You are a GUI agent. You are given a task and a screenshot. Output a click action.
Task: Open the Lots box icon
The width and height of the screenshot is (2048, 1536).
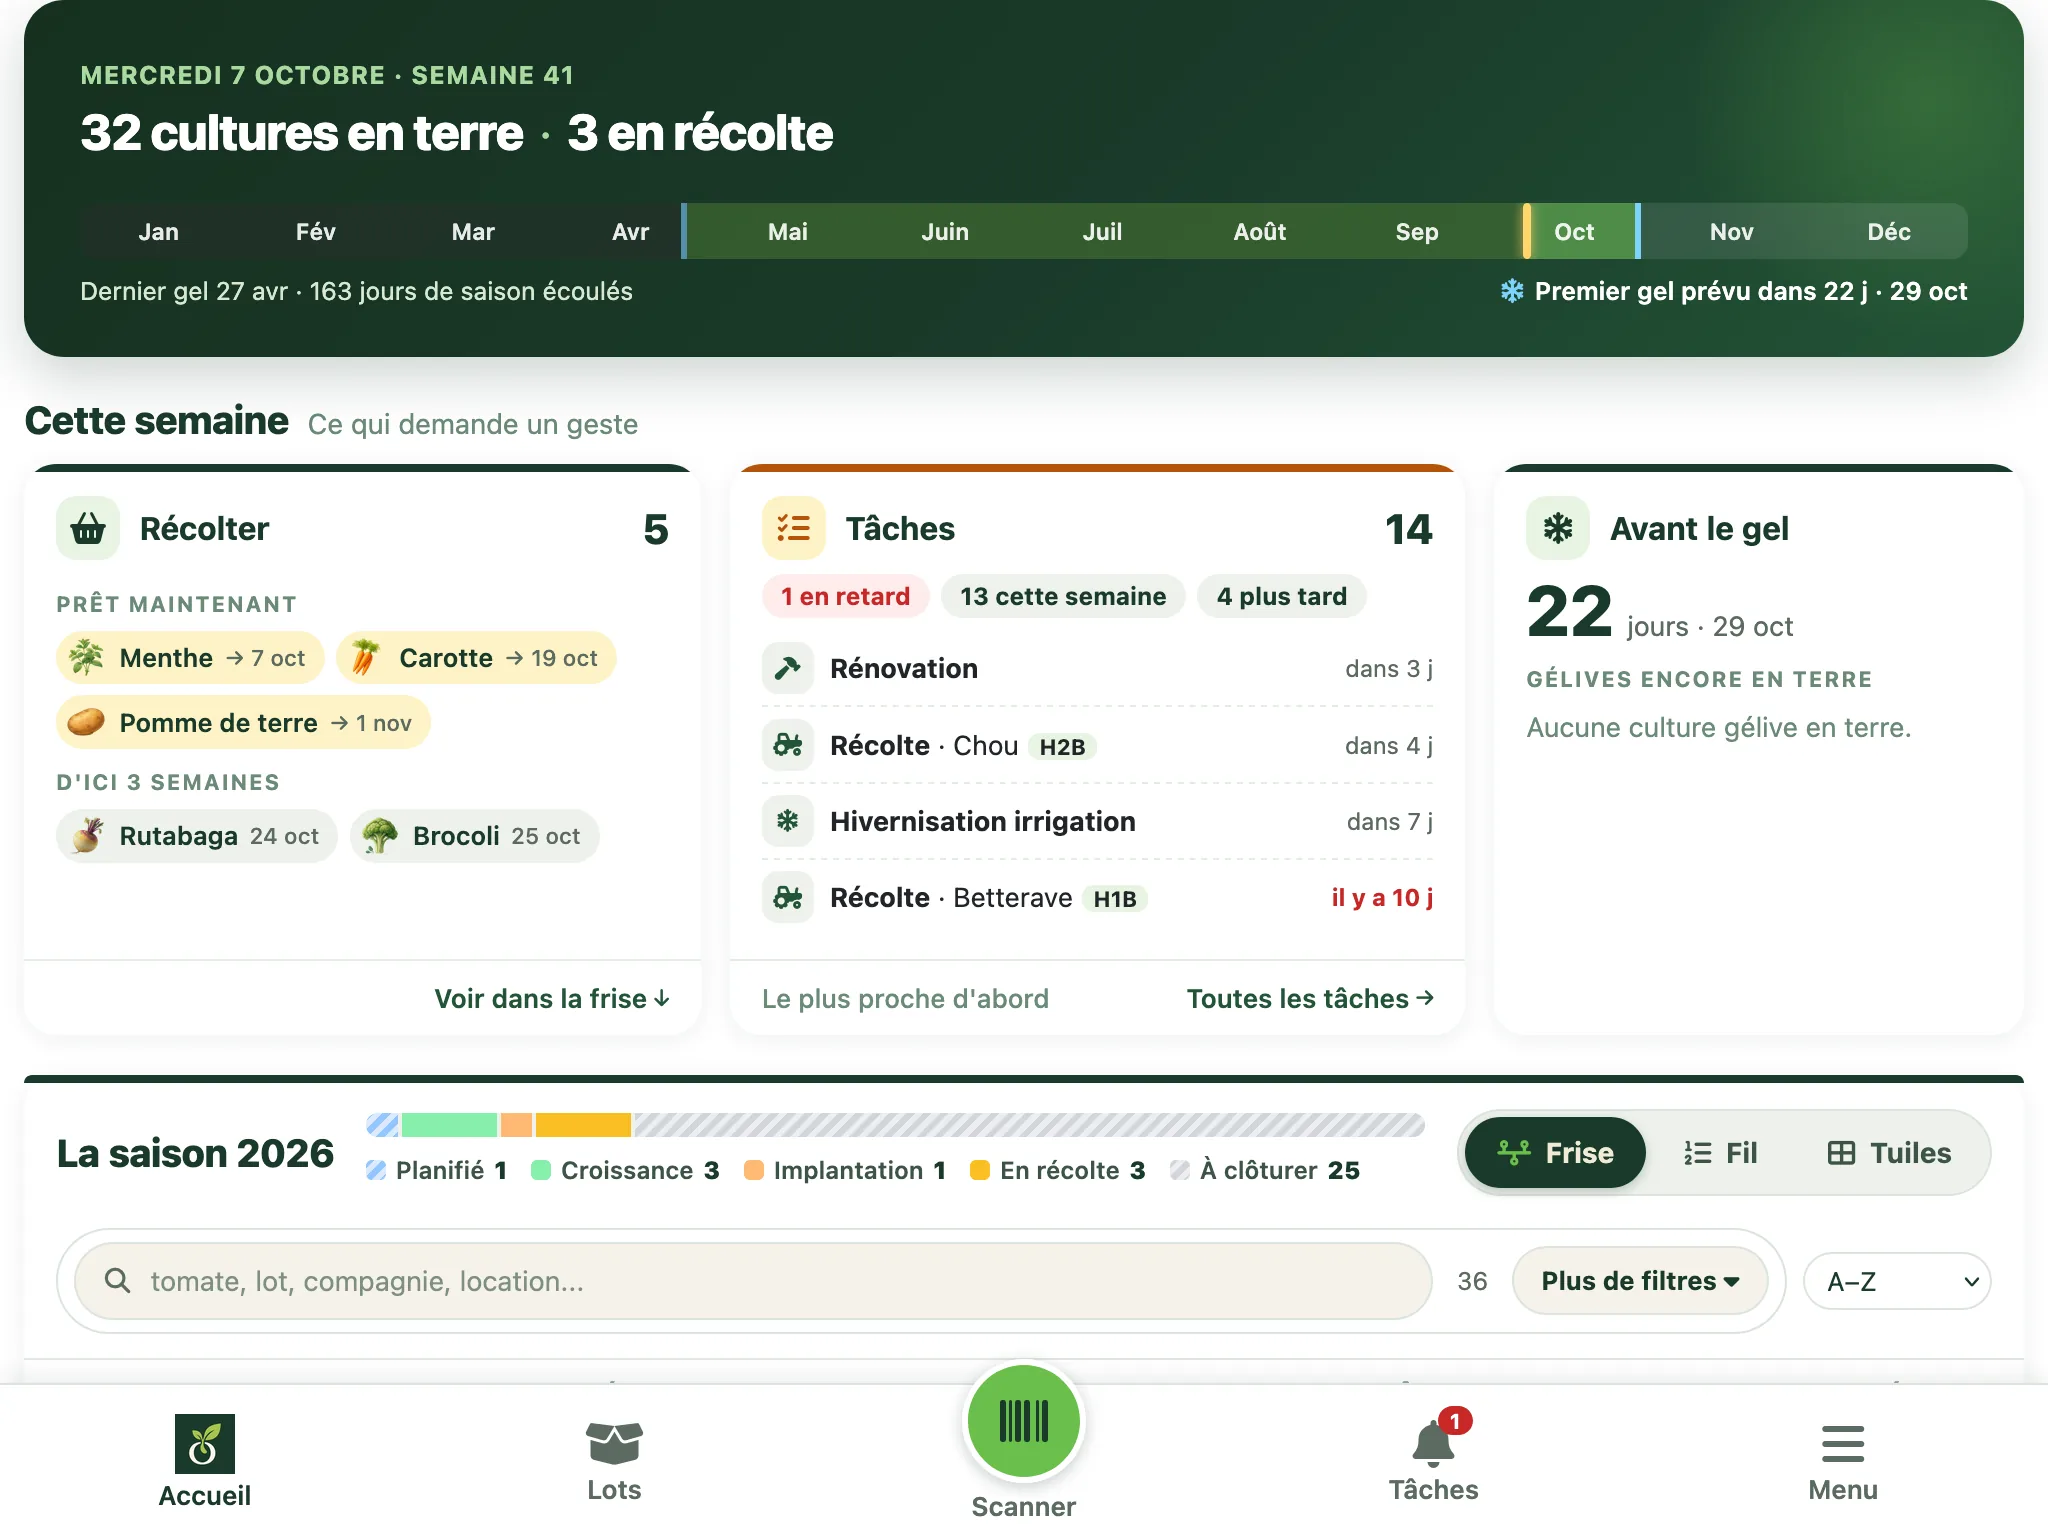(614, 1443)
